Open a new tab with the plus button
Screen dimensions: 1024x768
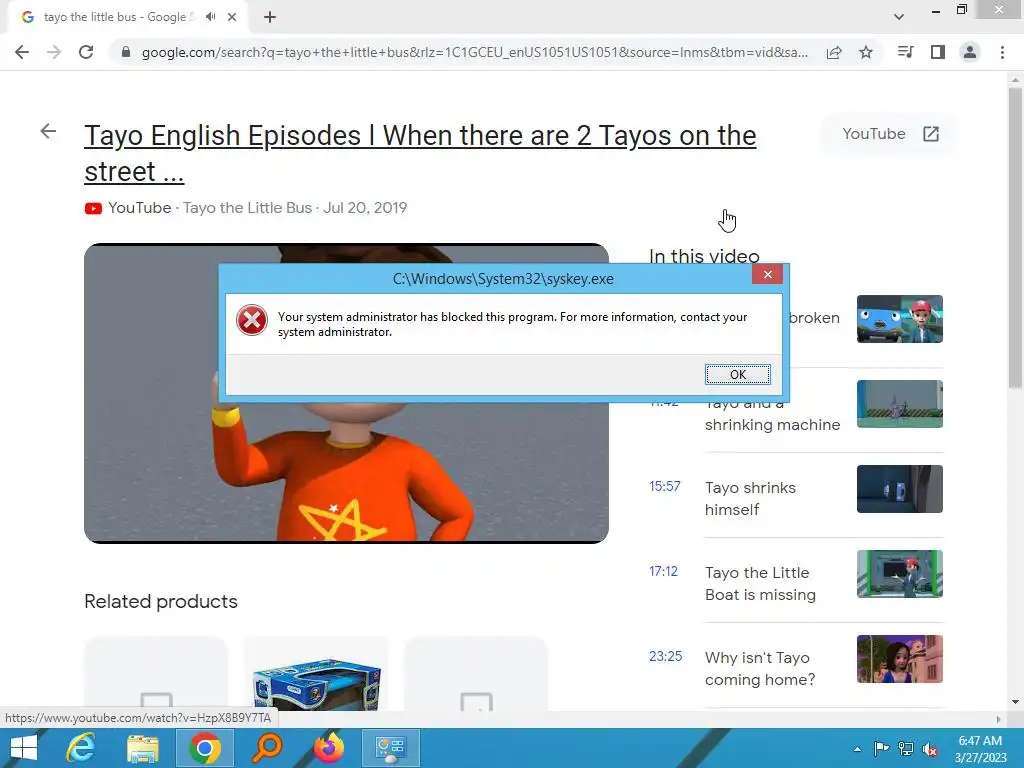(x=270, y=17)
